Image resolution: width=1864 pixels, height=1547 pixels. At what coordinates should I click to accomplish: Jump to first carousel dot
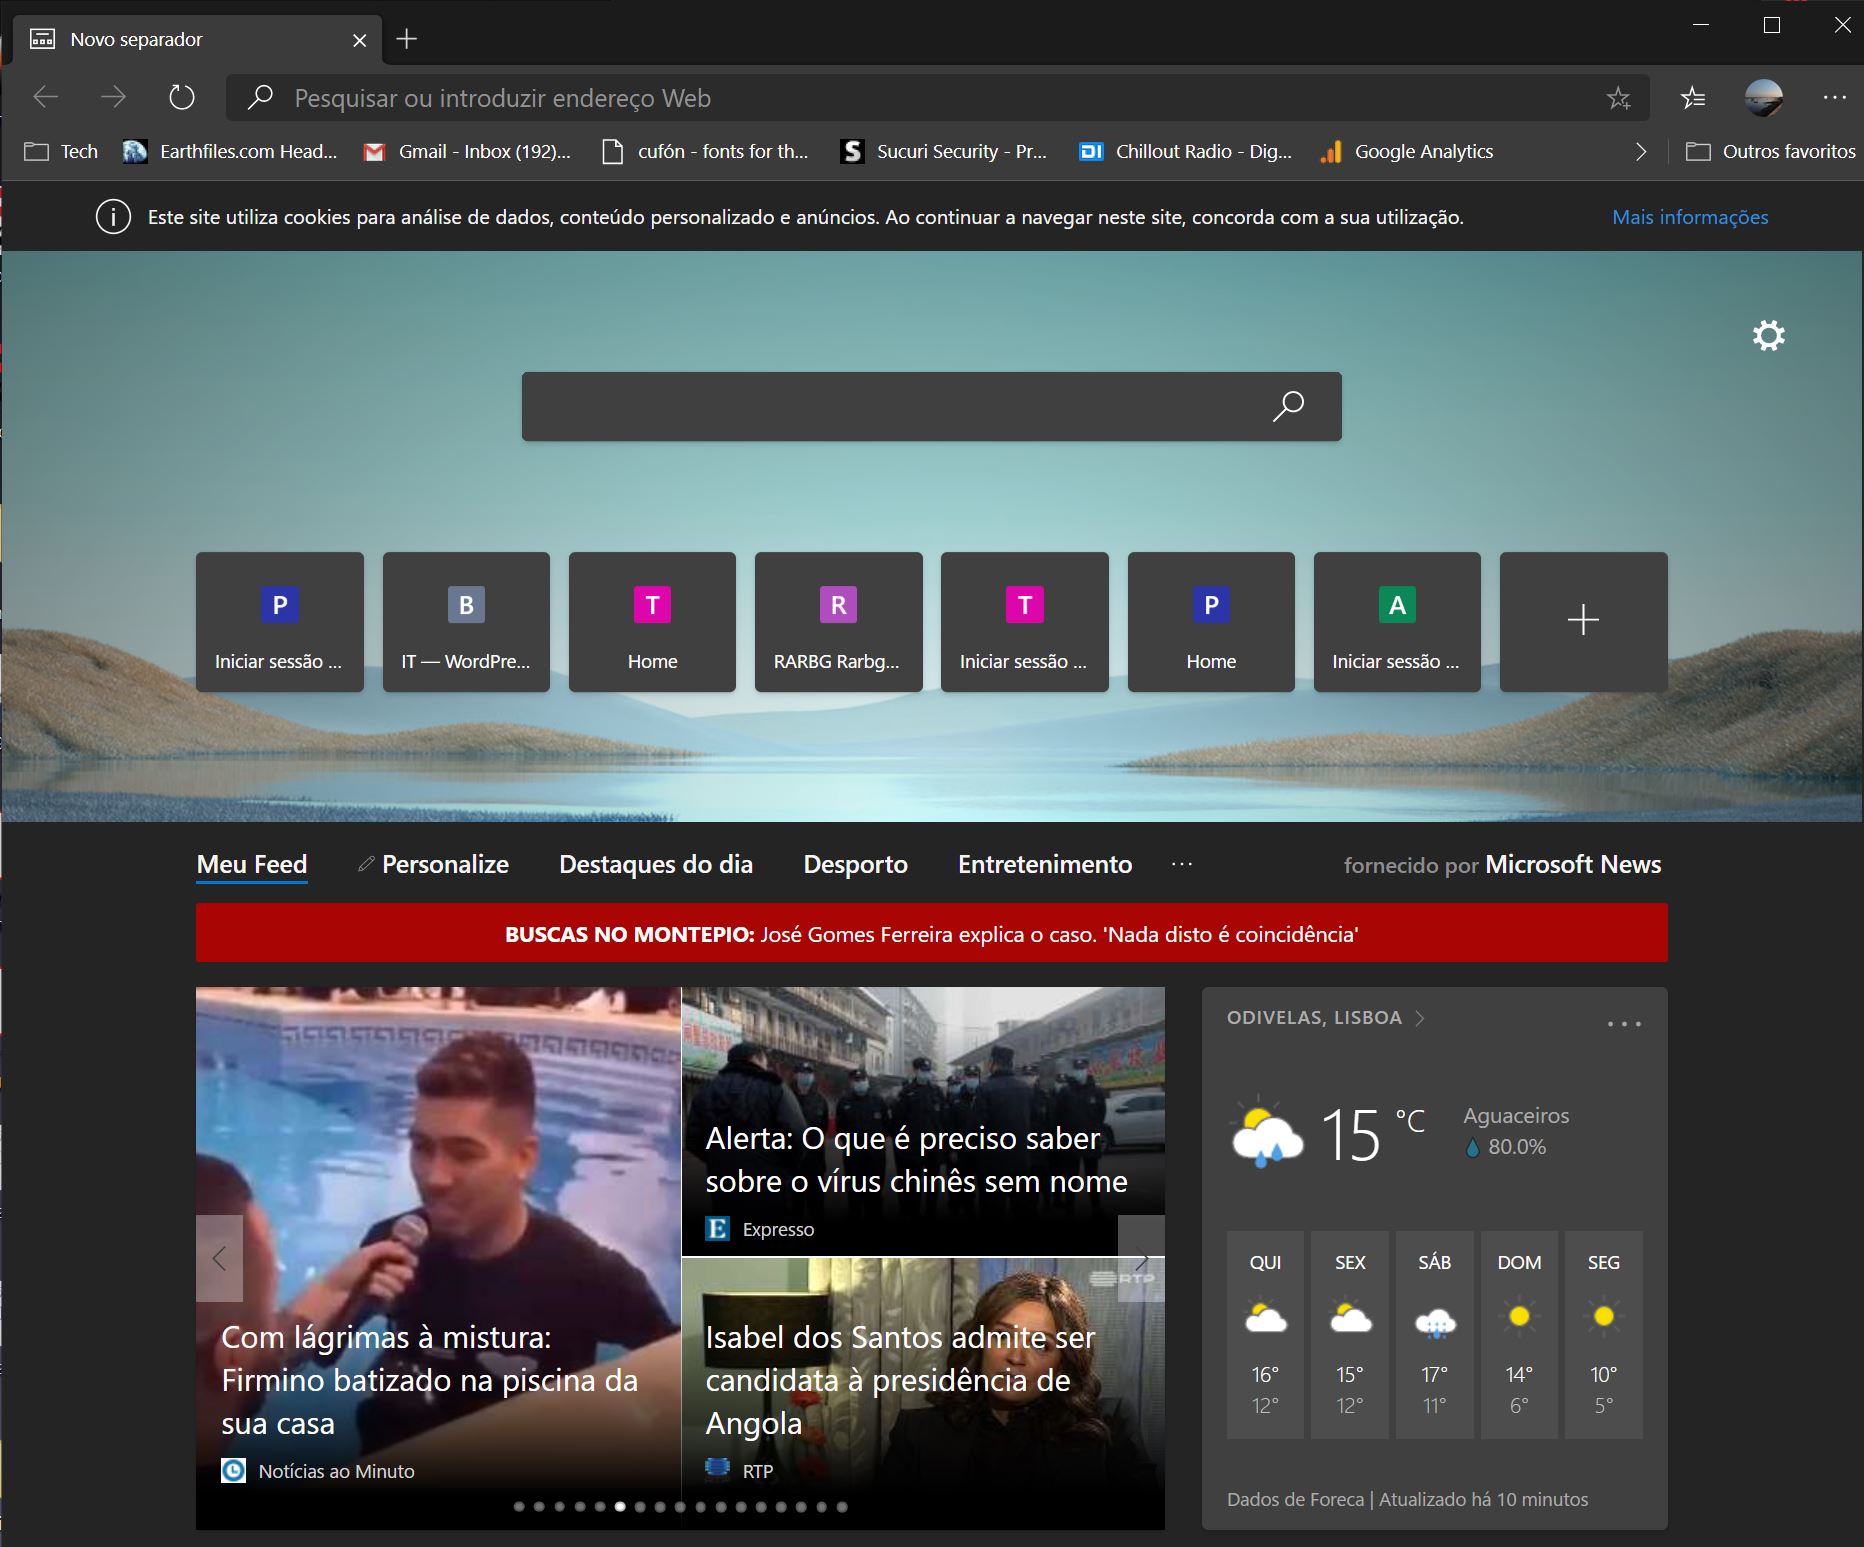click(x=519, y=1507)
